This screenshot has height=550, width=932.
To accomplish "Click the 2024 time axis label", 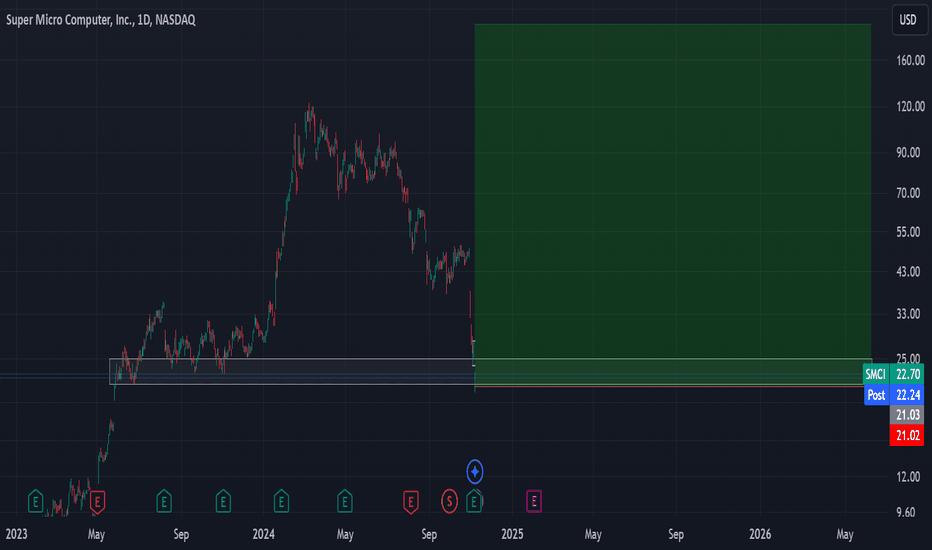I will 263,534.
